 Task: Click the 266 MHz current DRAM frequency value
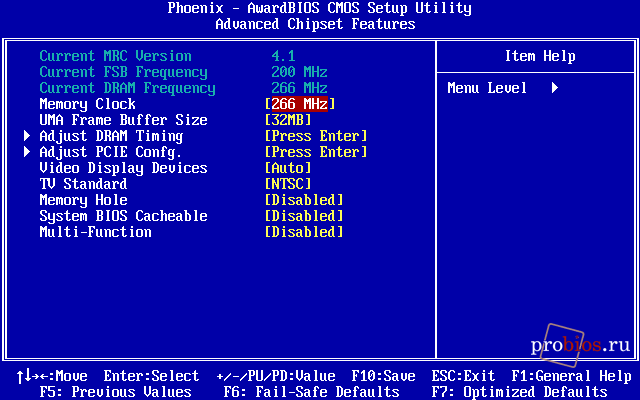tap(299, 88)
